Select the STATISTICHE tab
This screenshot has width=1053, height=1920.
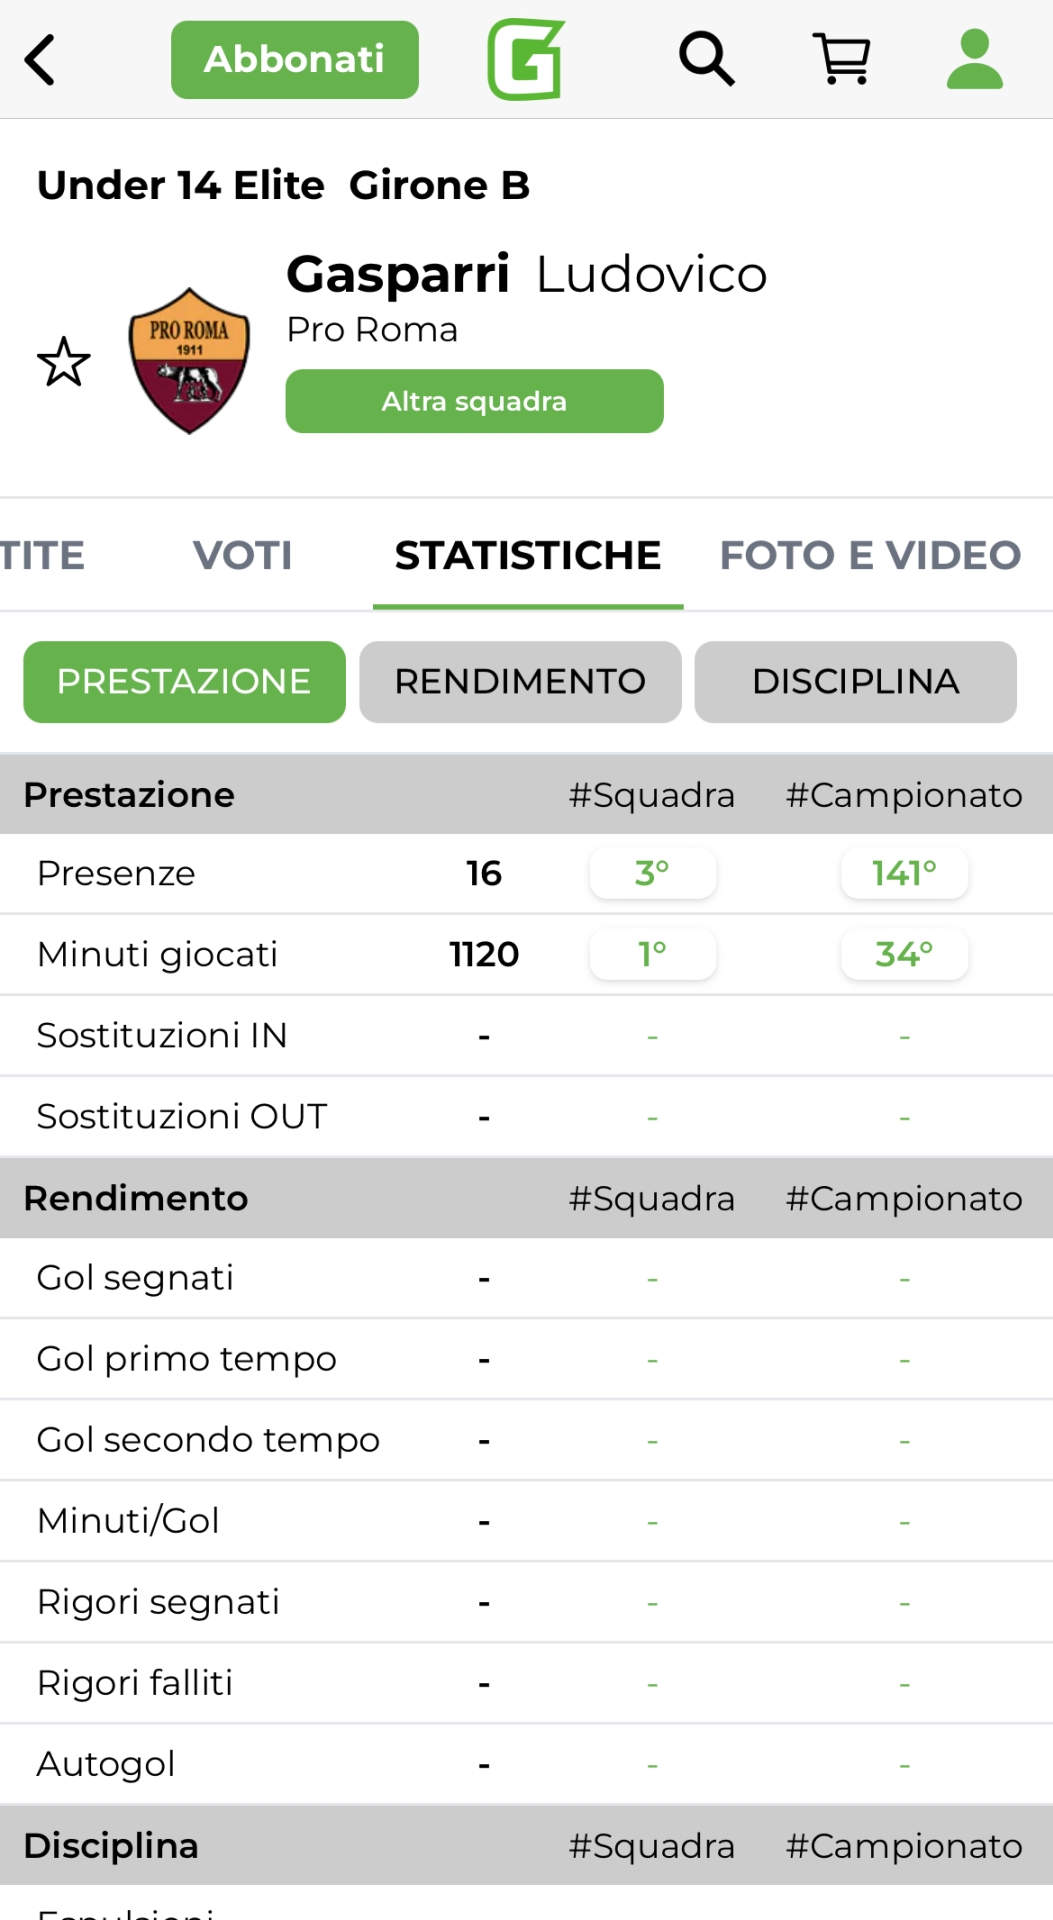pyautogui.click(x=528, y=555)
